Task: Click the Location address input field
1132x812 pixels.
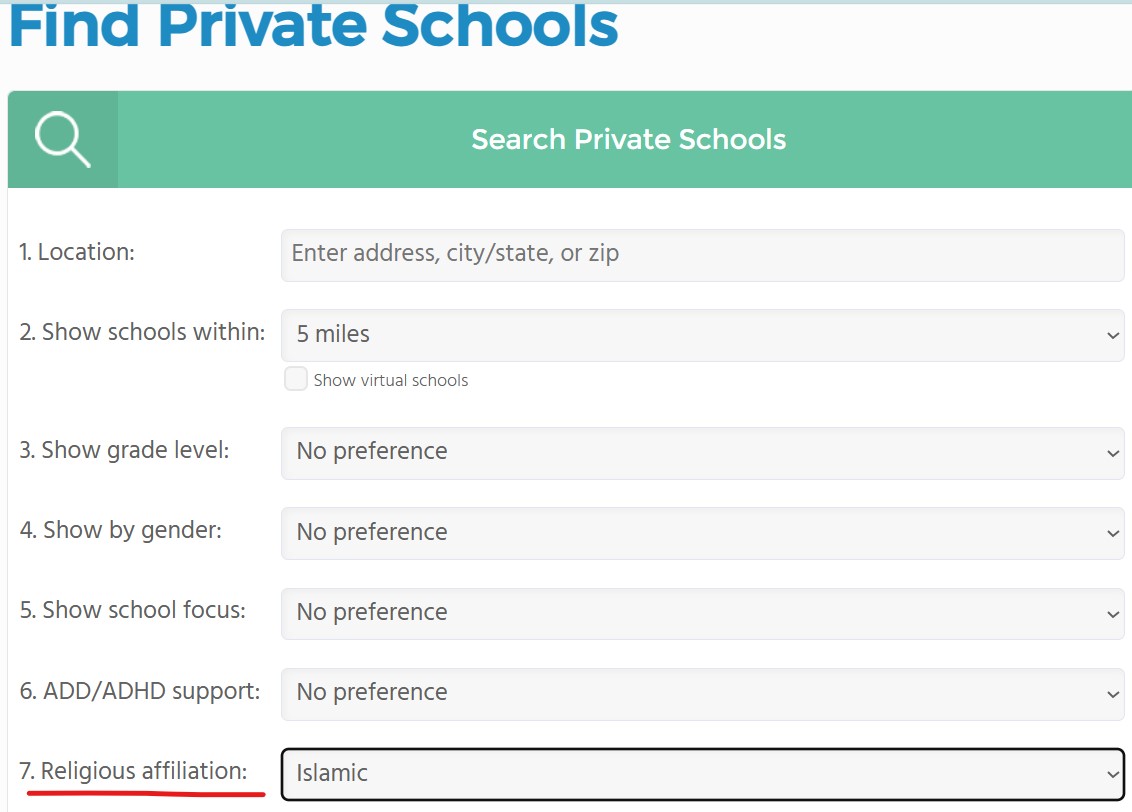Action: (702, 254)
